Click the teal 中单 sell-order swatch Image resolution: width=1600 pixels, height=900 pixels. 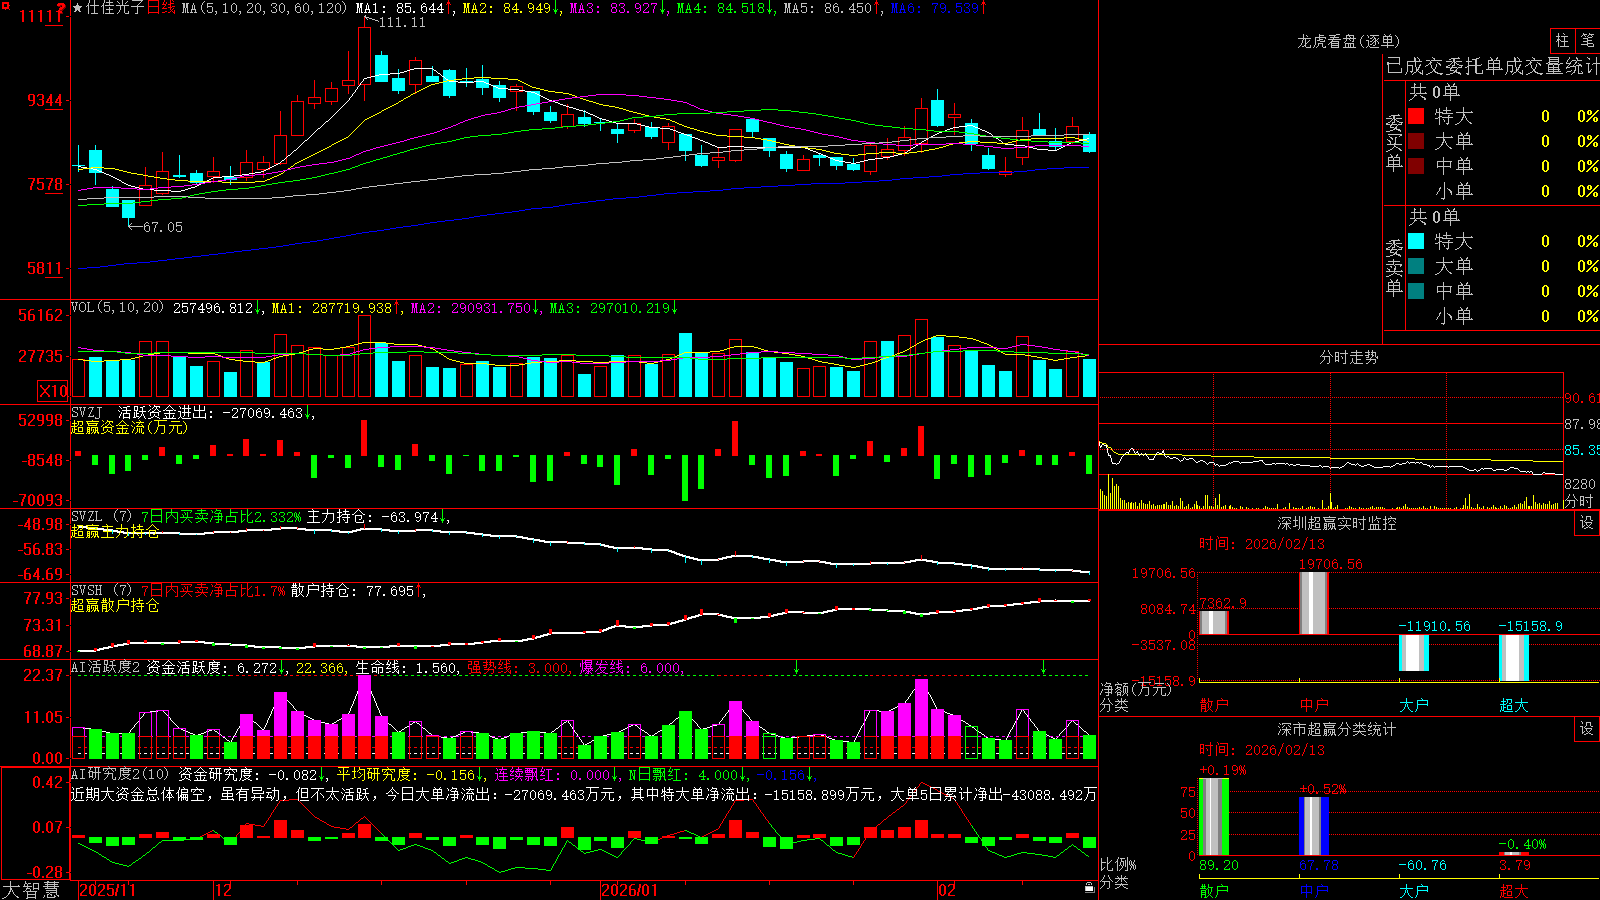[x=1416, y=291]
